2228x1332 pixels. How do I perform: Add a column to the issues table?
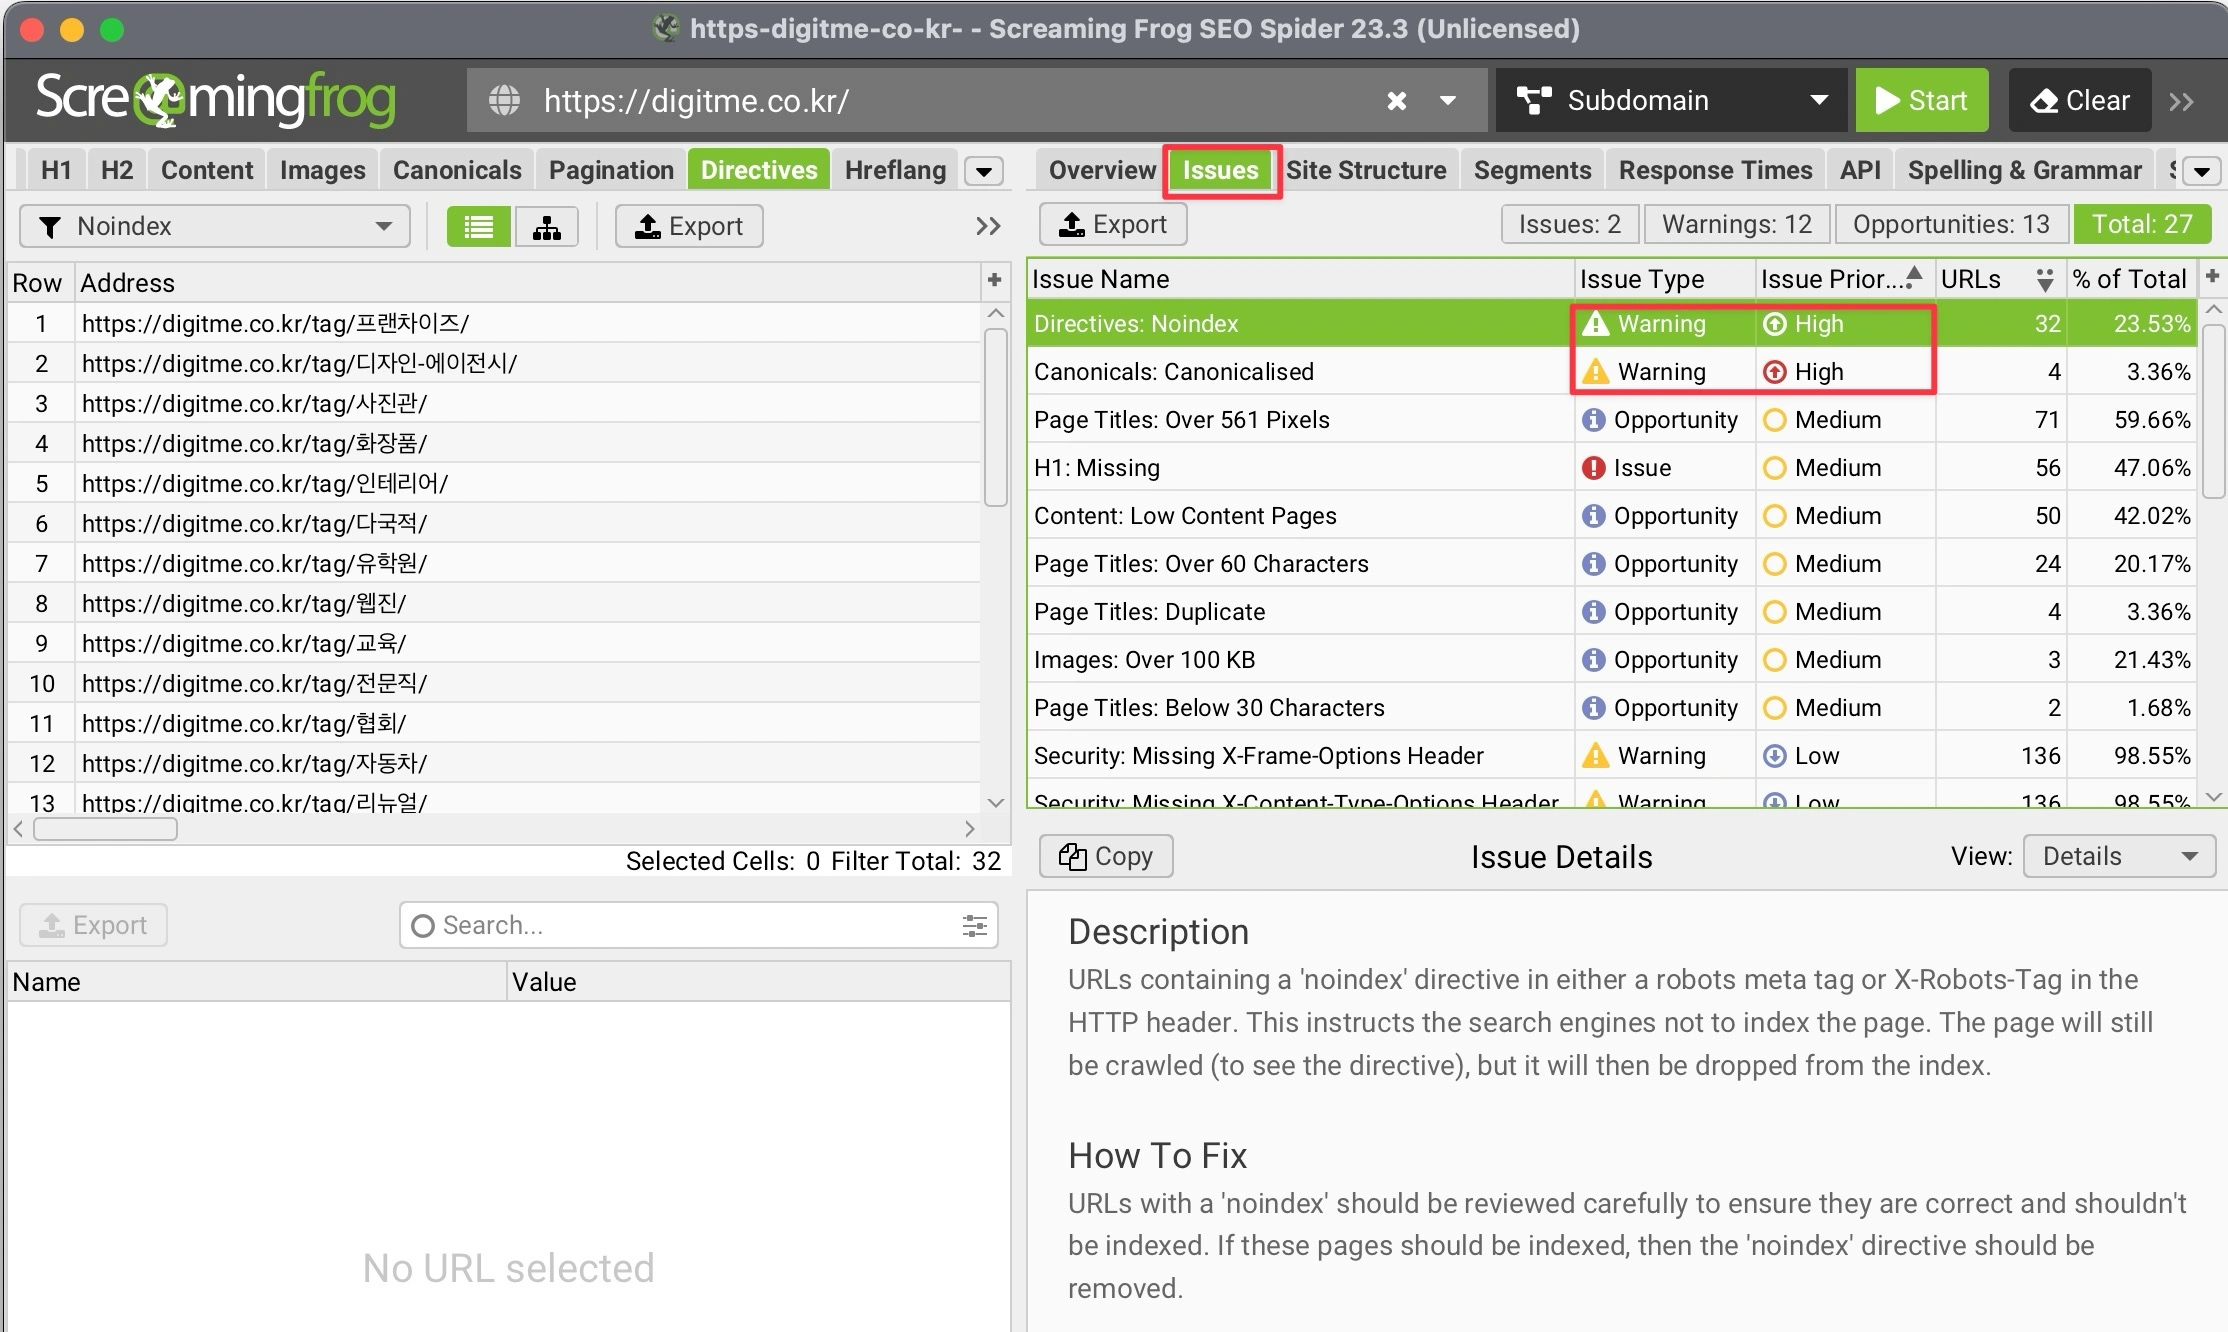[x=2212, y=276]
